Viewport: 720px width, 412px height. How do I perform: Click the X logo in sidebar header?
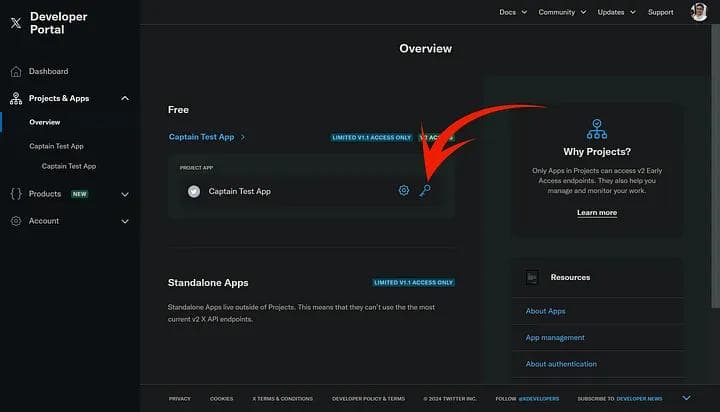pyautogui.click(x=16, y=23)
